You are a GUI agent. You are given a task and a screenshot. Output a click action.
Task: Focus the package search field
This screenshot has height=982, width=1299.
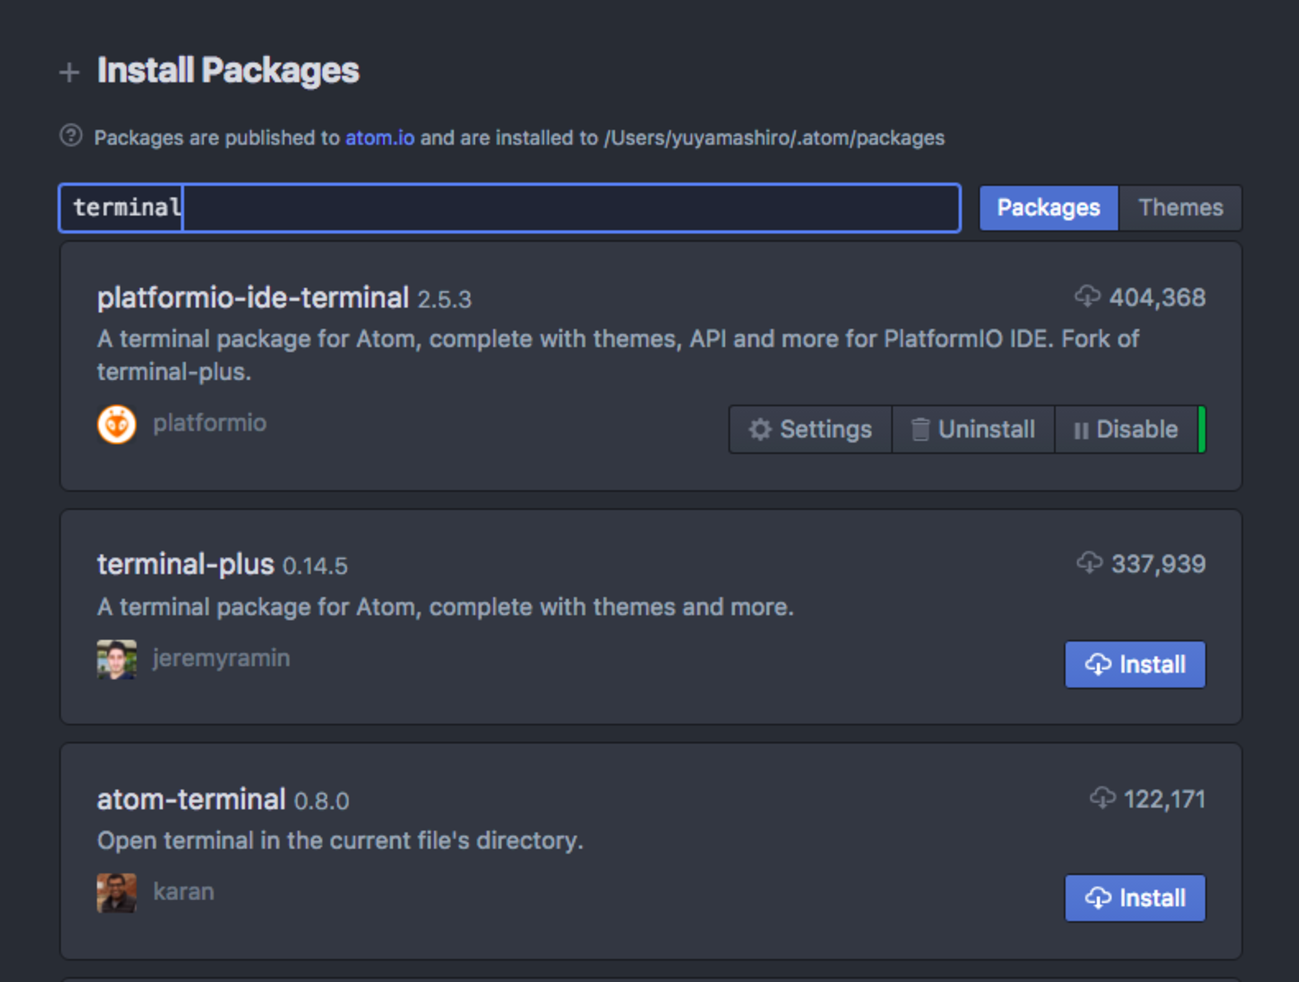point(510,208)
